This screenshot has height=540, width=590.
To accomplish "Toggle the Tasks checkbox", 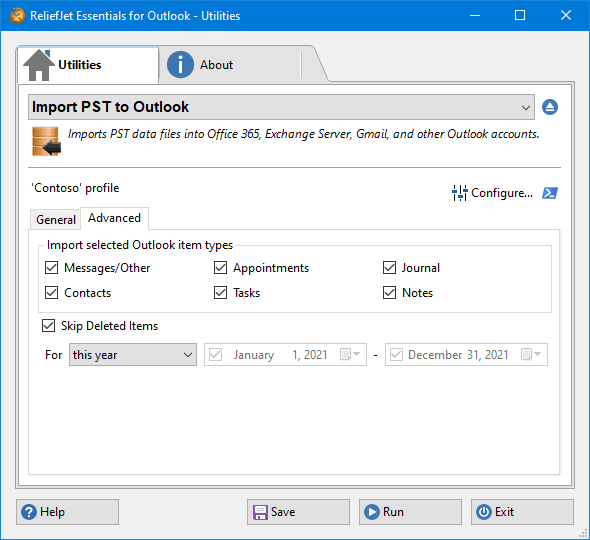I will click(x=220, y=293).
